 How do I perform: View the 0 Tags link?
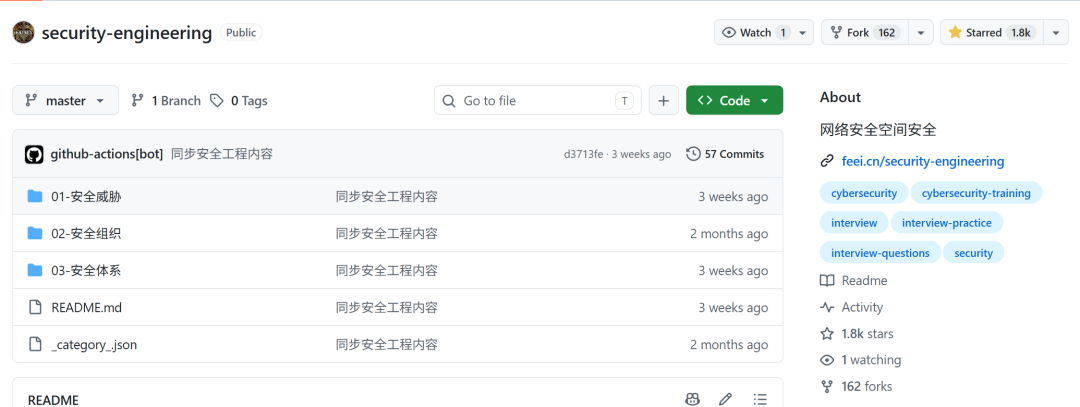coord(239,101)
